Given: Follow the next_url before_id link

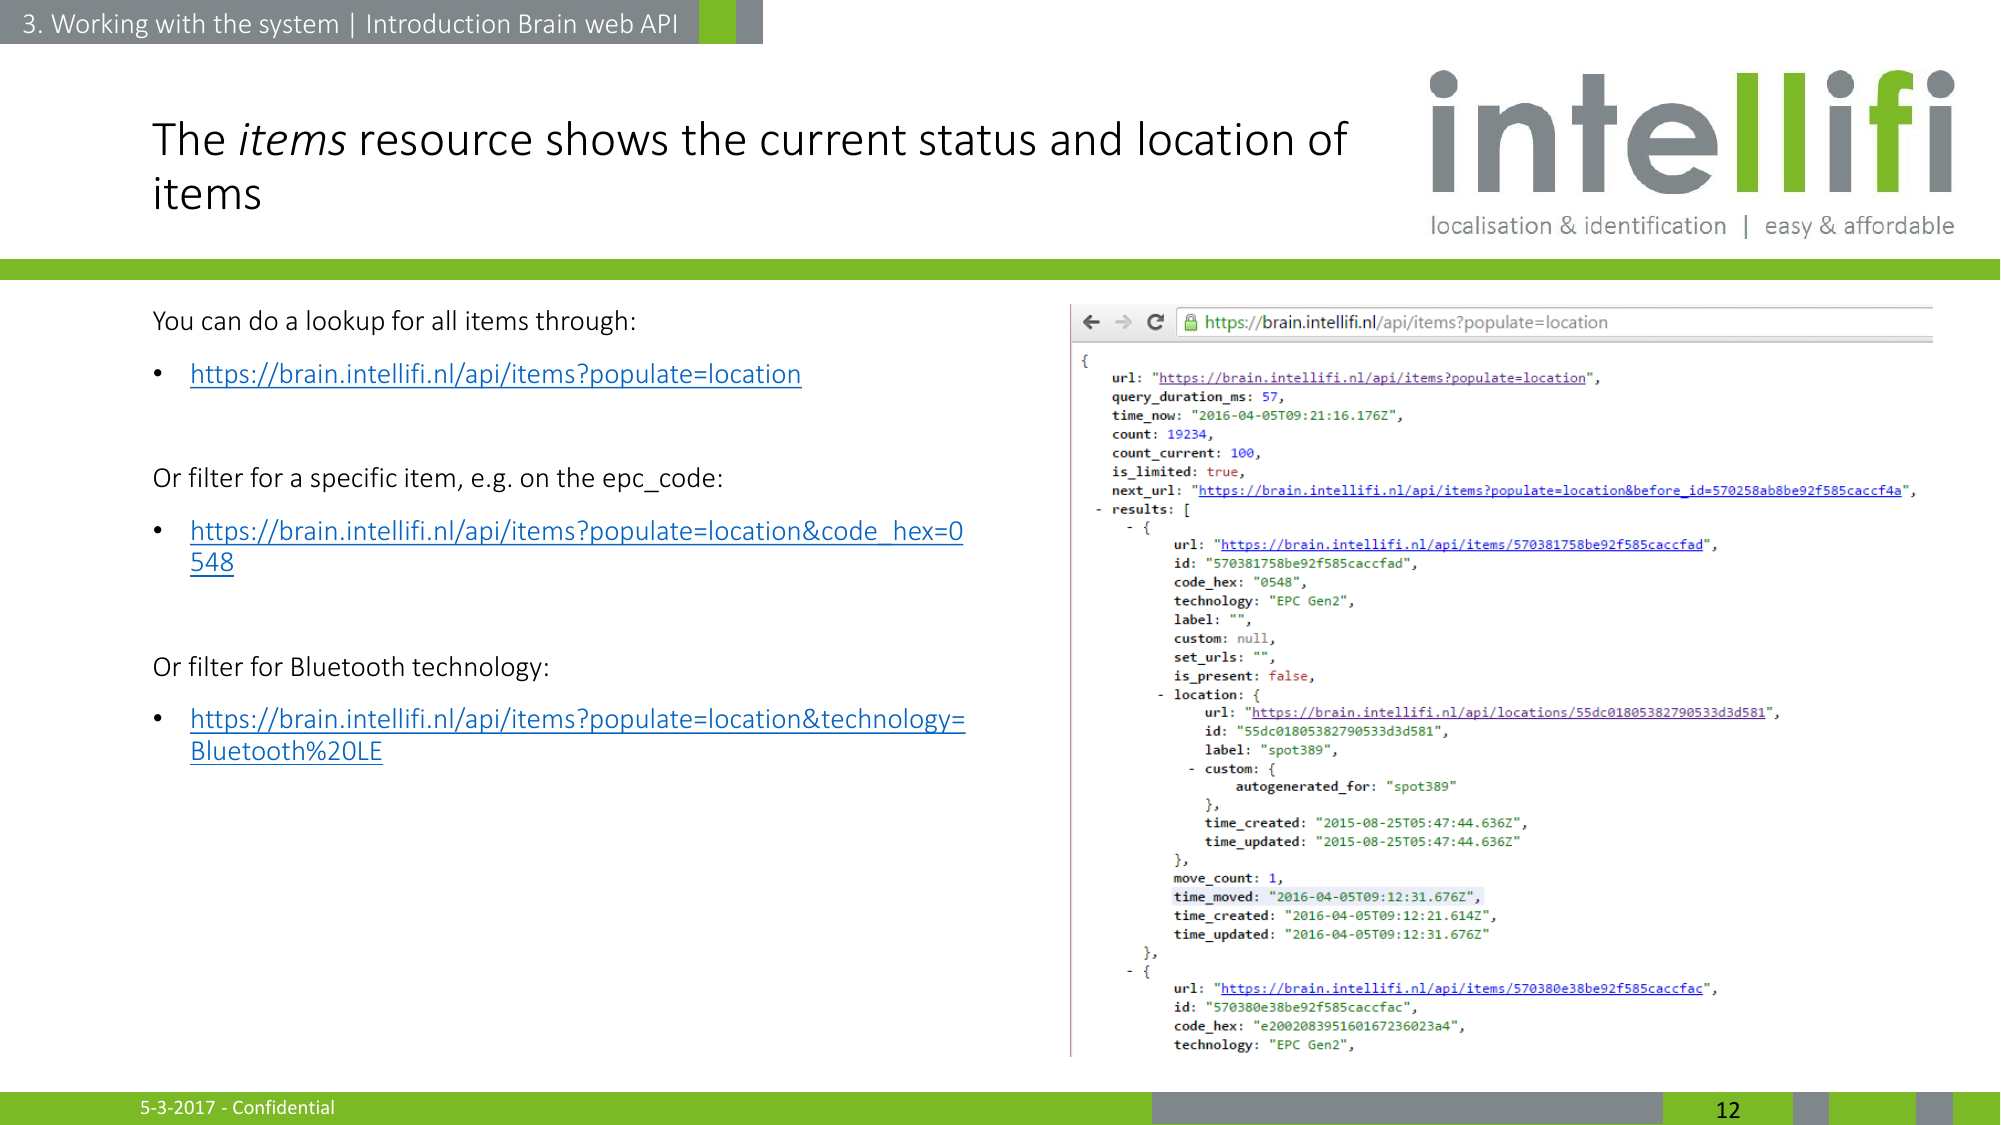Looking at the screenshot, I should pos(1550,491).
